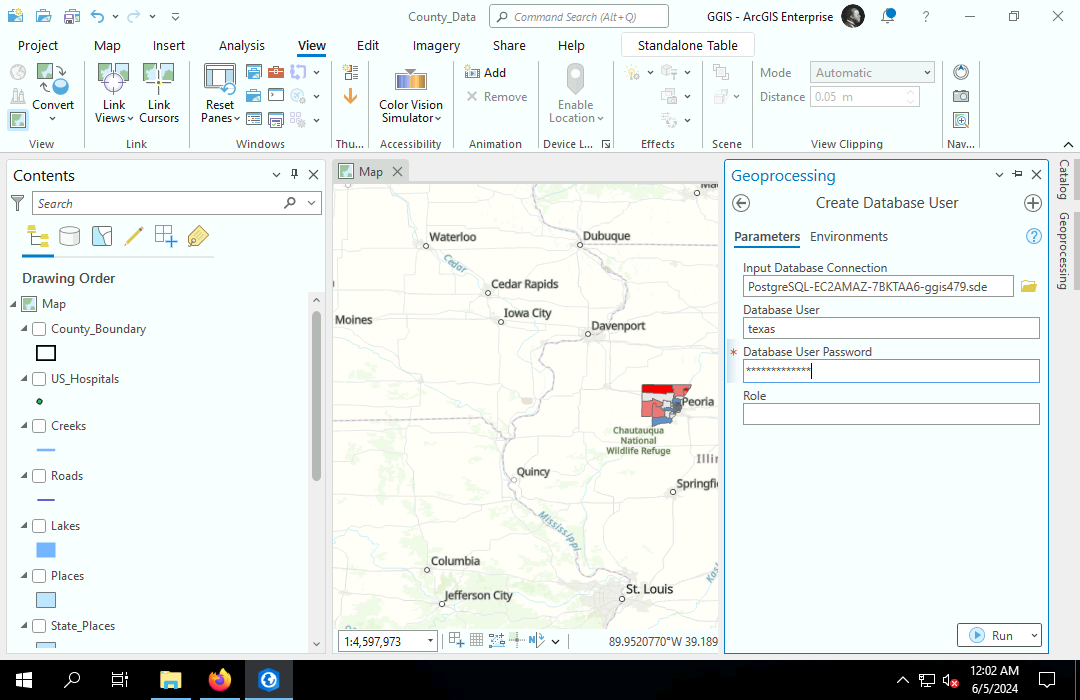The width and height of the screenshot is (1080, 700).
Task: Click the Lakes blue symbol swatch
Action: 46,550
